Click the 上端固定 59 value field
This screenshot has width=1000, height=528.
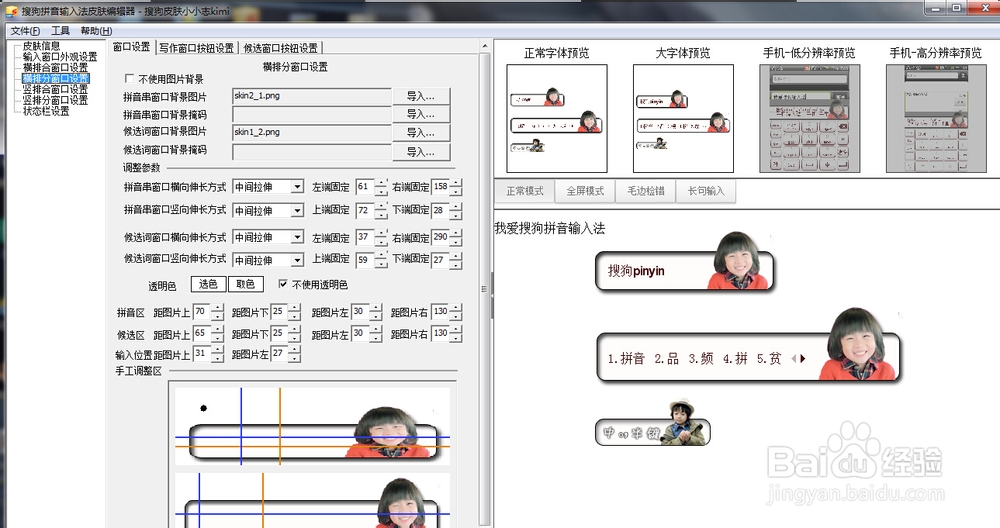tap(365, 260)
